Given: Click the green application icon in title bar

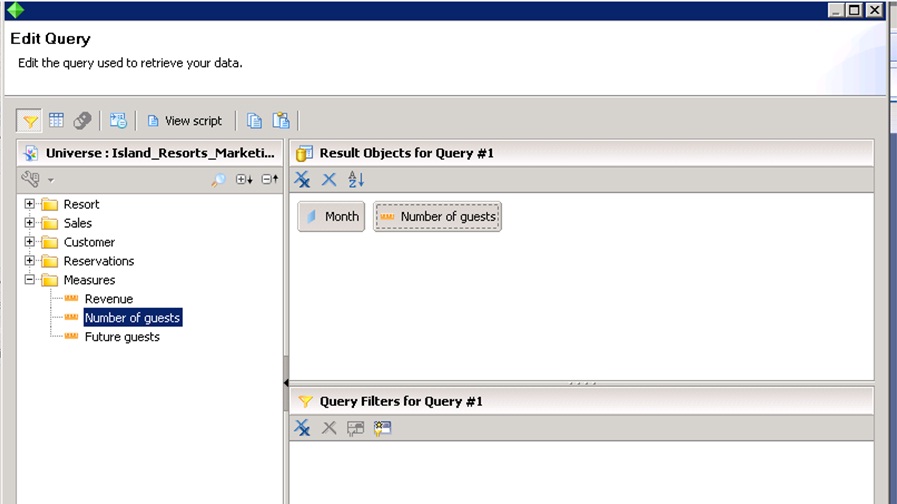Looking at the screenshot, I should 15,10.
